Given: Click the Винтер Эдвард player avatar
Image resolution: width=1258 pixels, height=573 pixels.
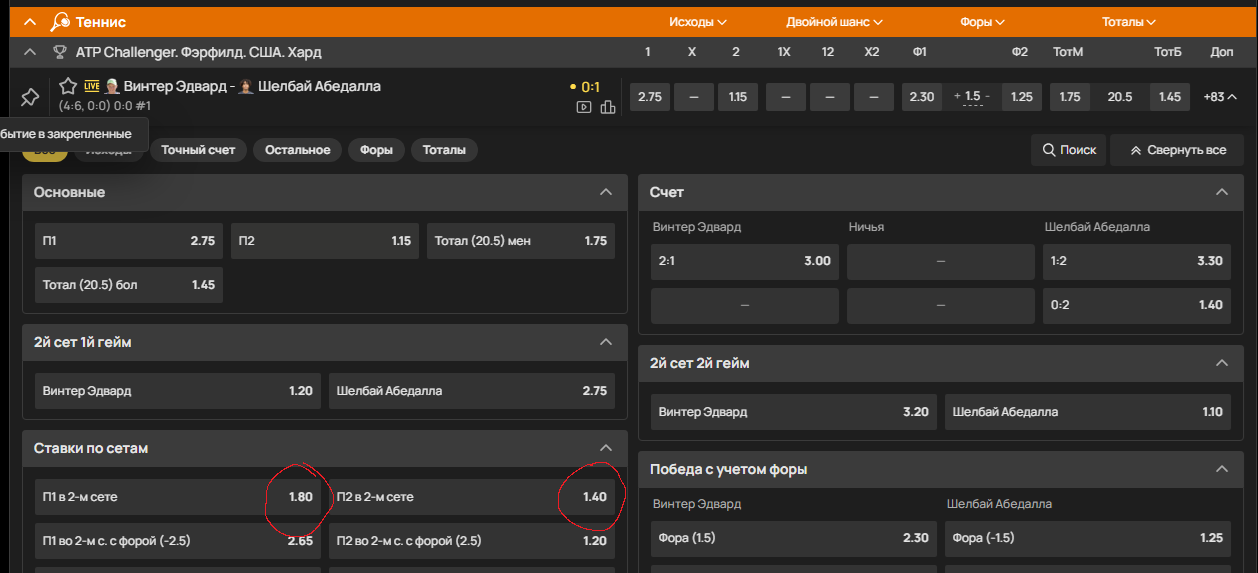Looking at the screenshot, I should coord(113,86).
